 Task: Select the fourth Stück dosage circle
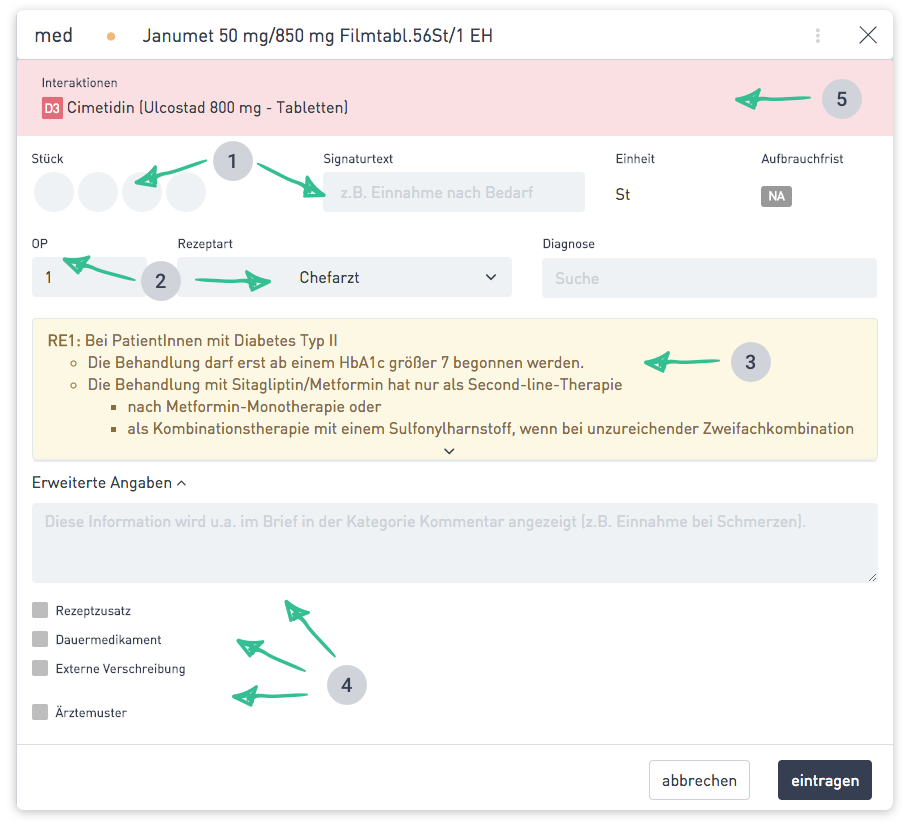point(186,192)
